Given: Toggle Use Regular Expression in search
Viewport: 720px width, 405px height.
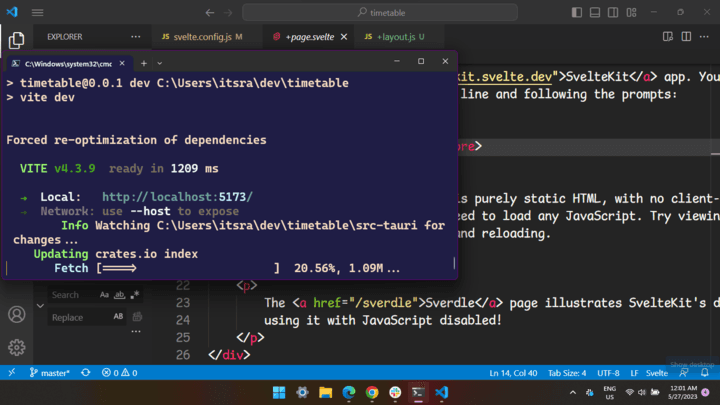Looking at the screenshot, I should pos(134,295).
